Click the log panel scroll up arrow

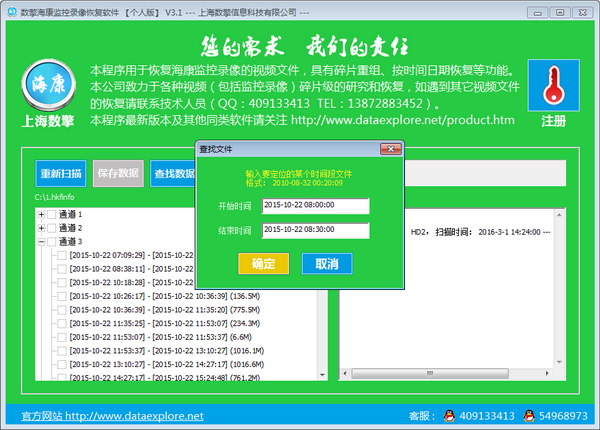tap(559, 215)
